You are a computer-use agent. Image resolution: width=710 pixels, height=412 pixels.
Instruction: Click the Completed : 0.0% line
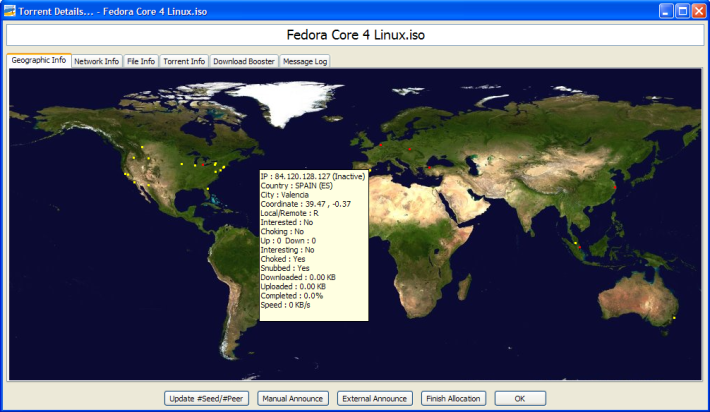pos(292,296)
